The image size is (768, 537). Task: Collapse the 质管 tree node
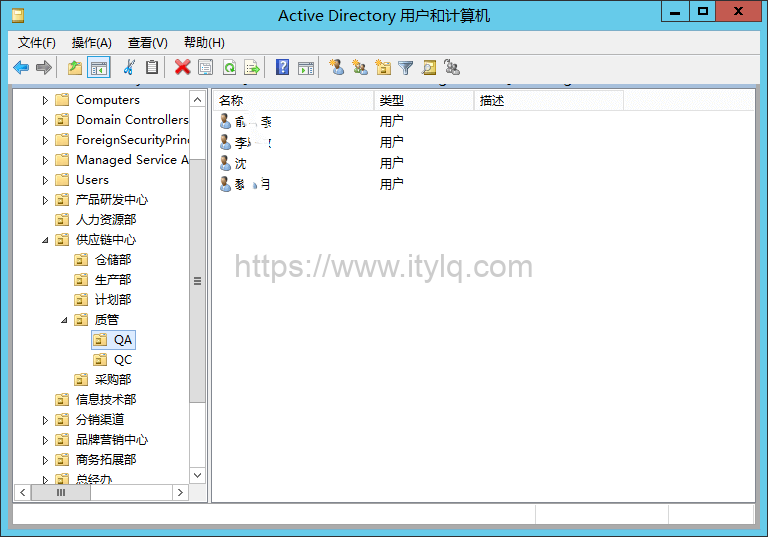[x=64, y=320]
